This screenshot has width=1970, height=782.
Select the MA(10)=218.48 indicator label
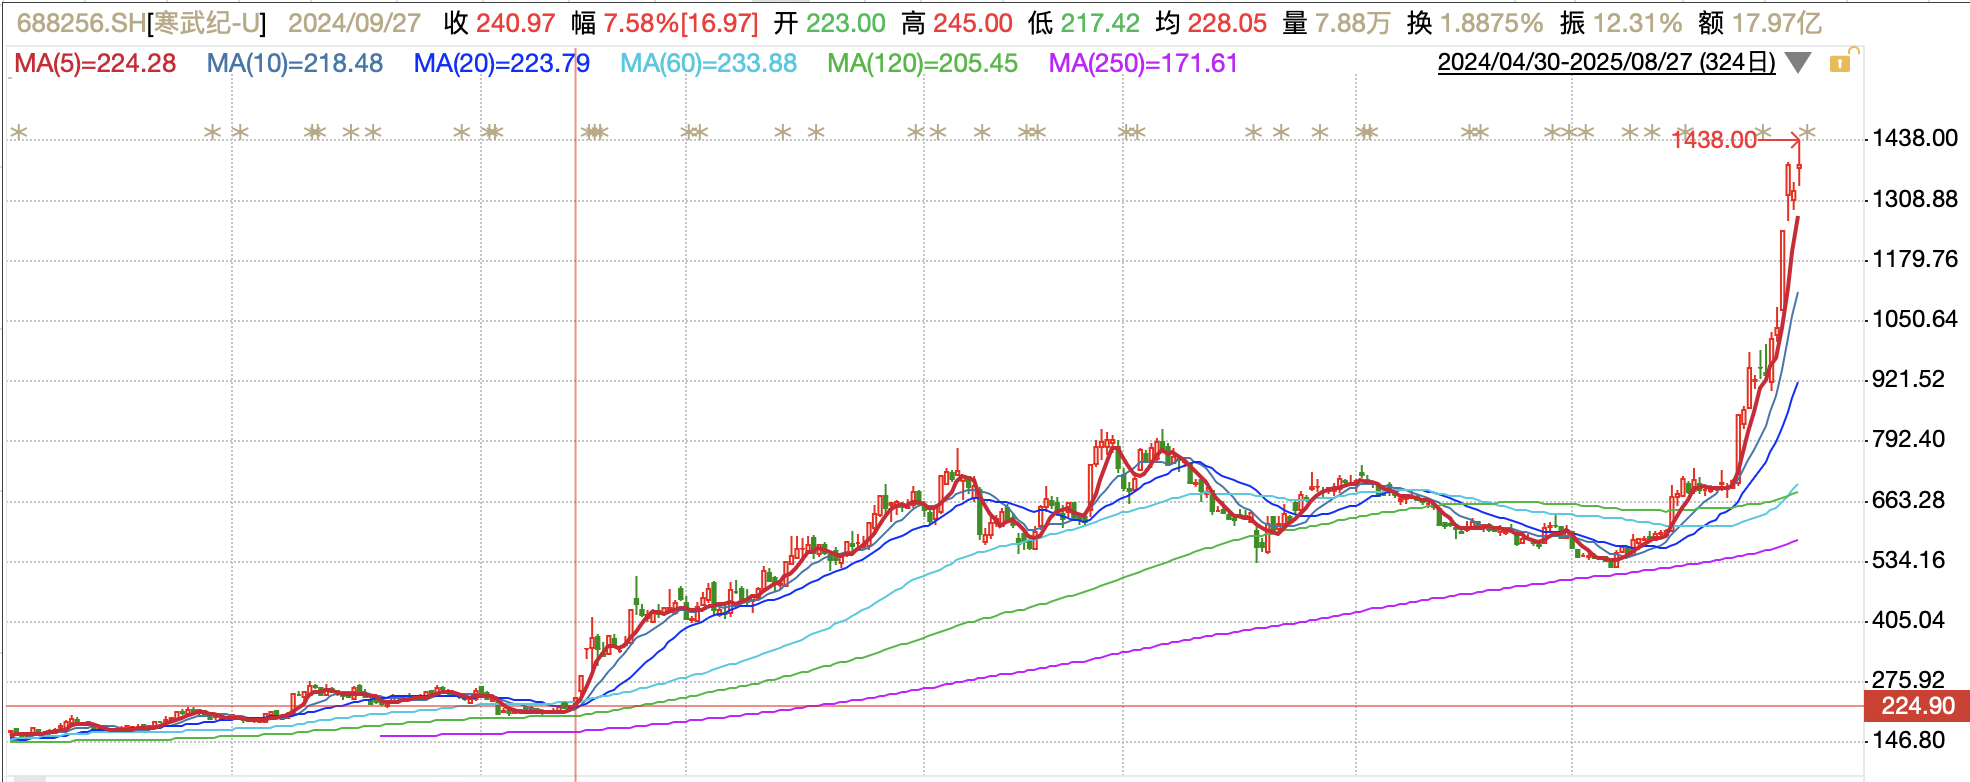pyautogui.click(x=295, y=63)
